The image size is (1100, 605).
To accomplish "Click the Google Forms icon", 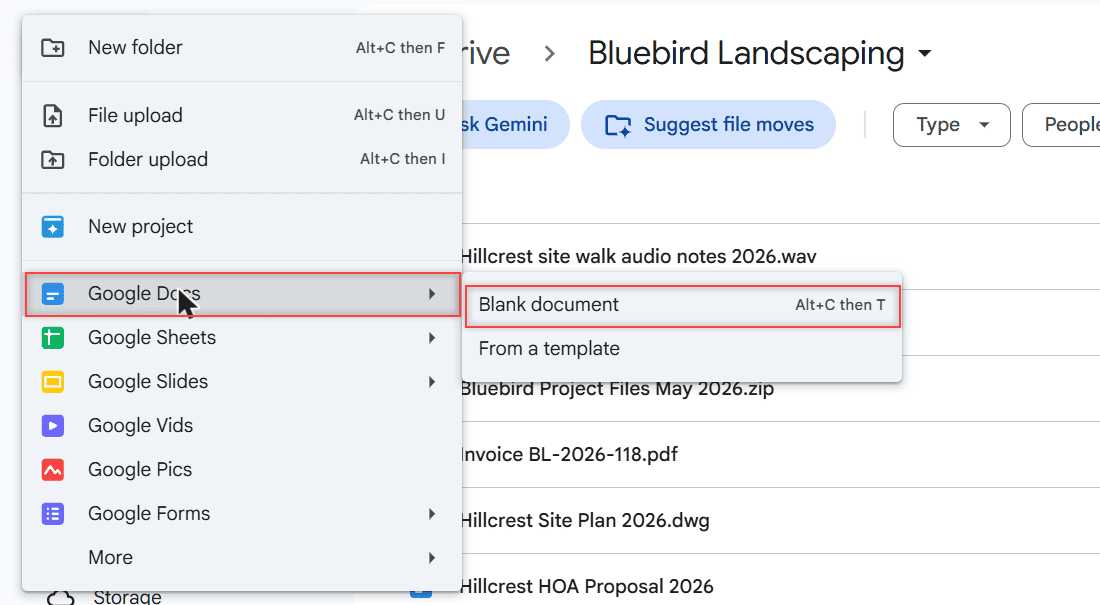I will coord(53,514).
